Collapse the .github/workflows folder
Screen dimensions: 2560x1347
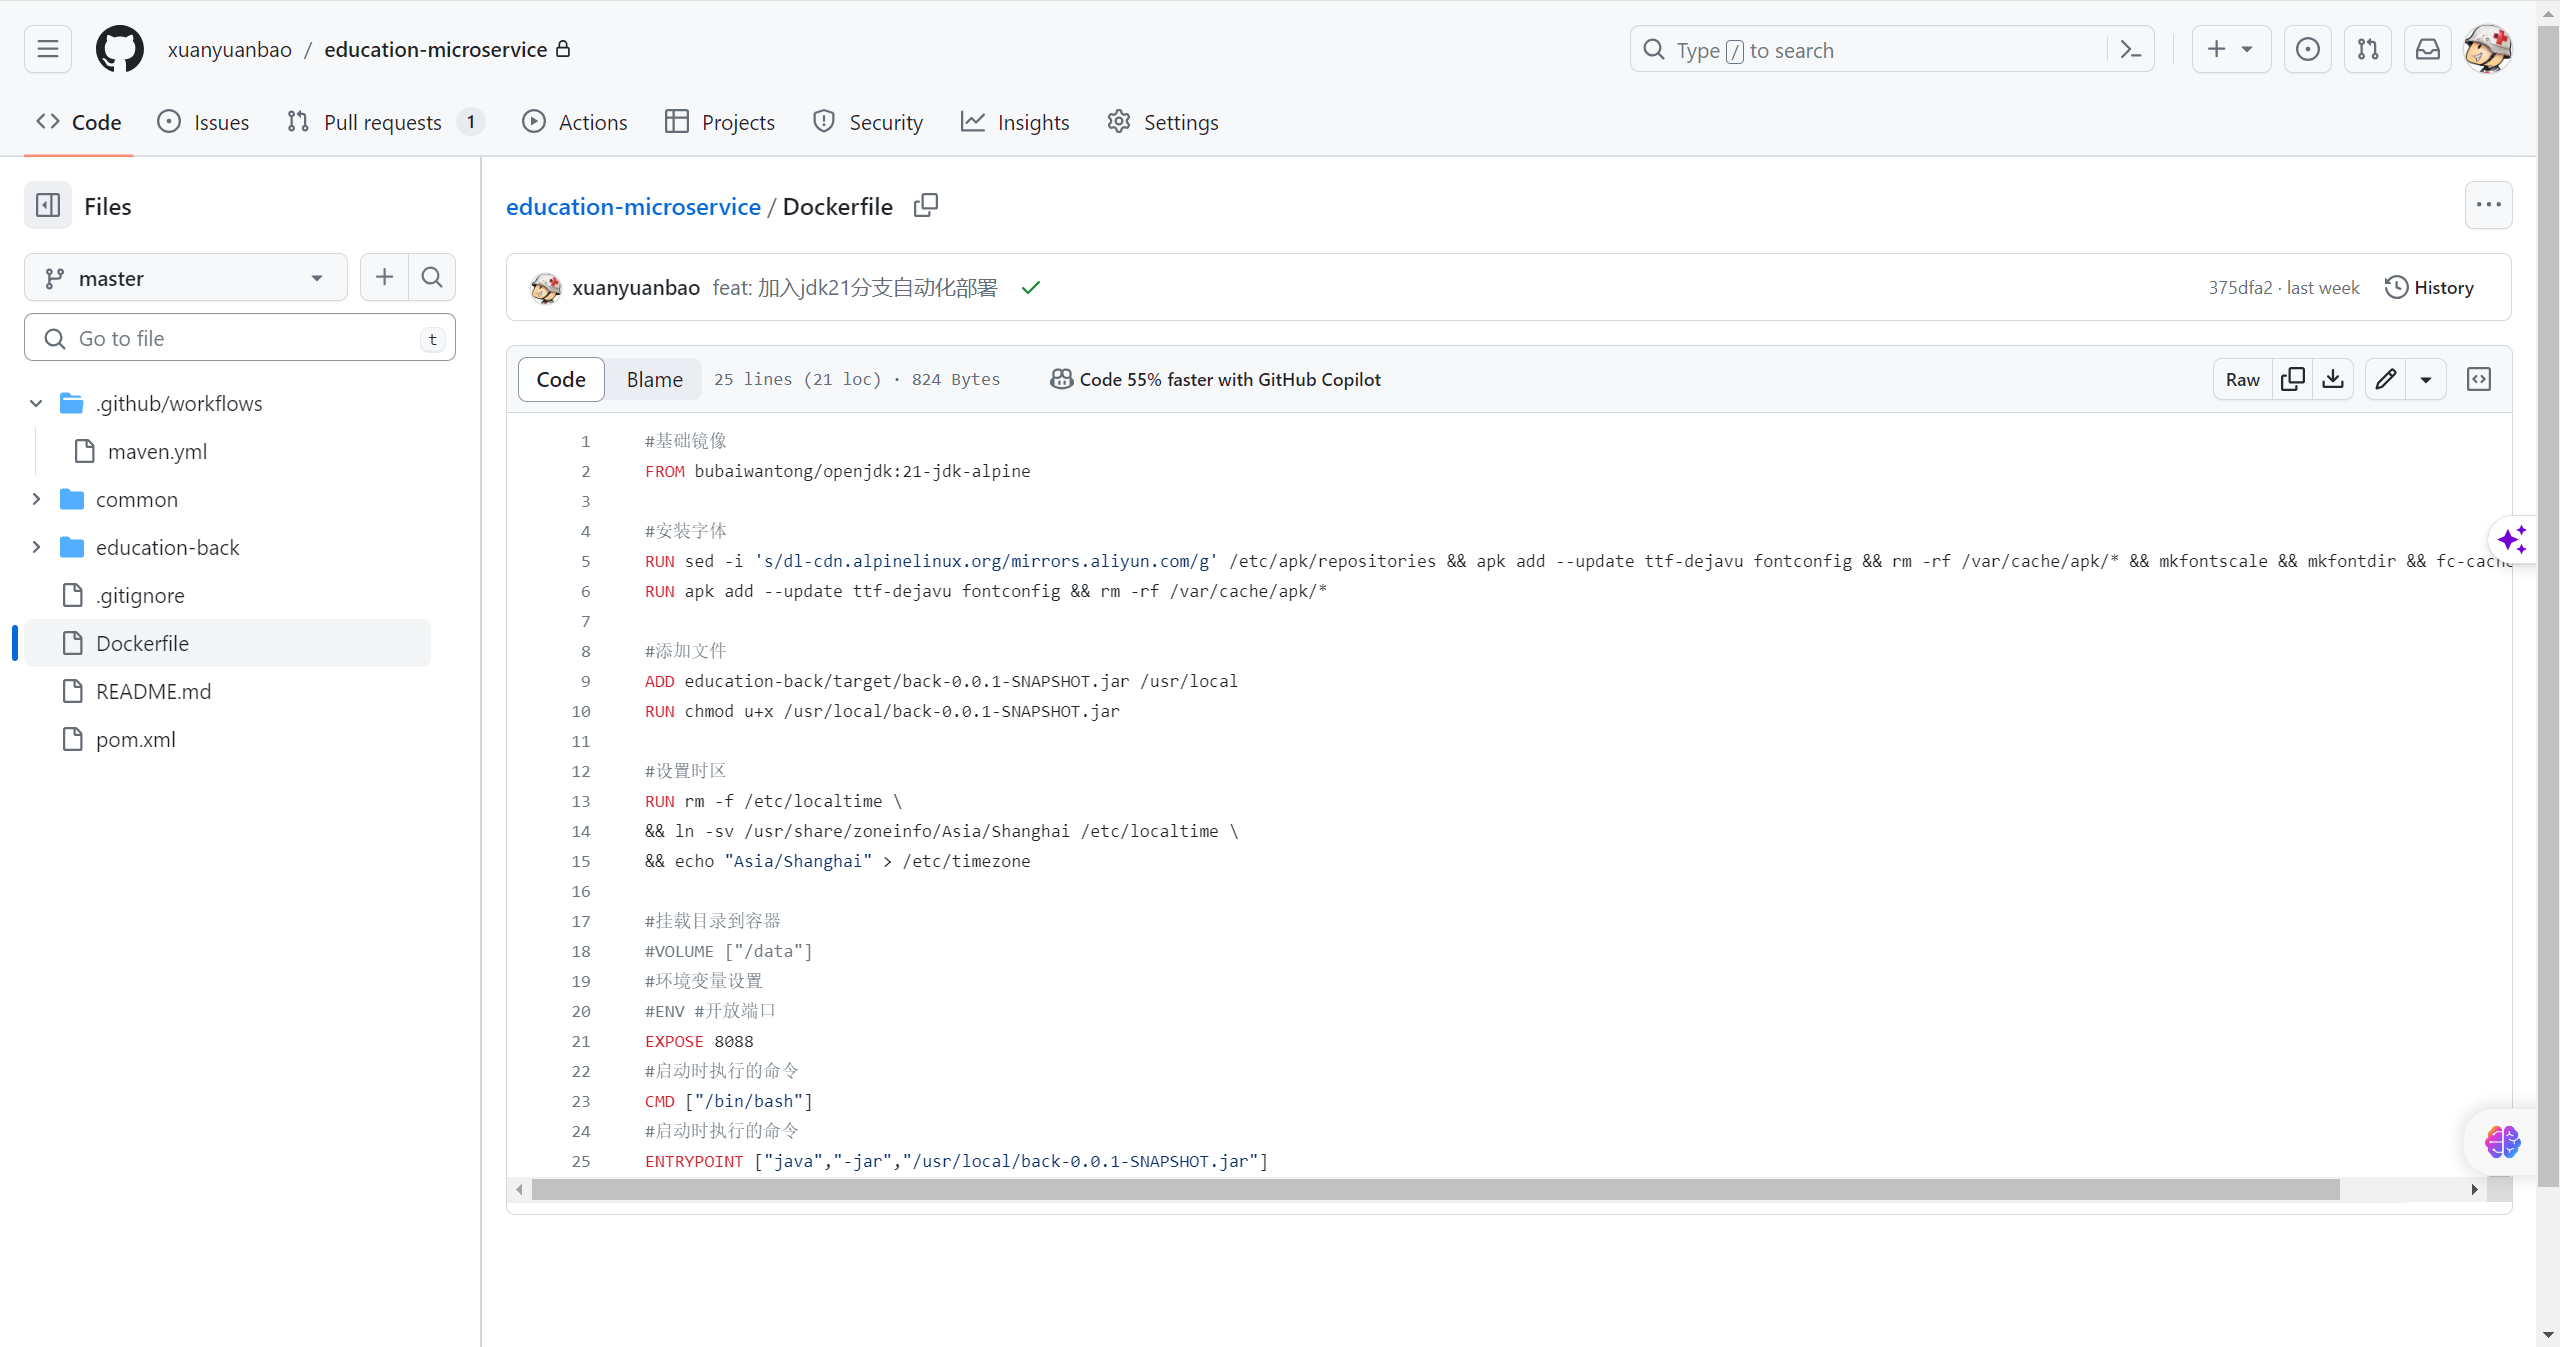tap(36, 403)
